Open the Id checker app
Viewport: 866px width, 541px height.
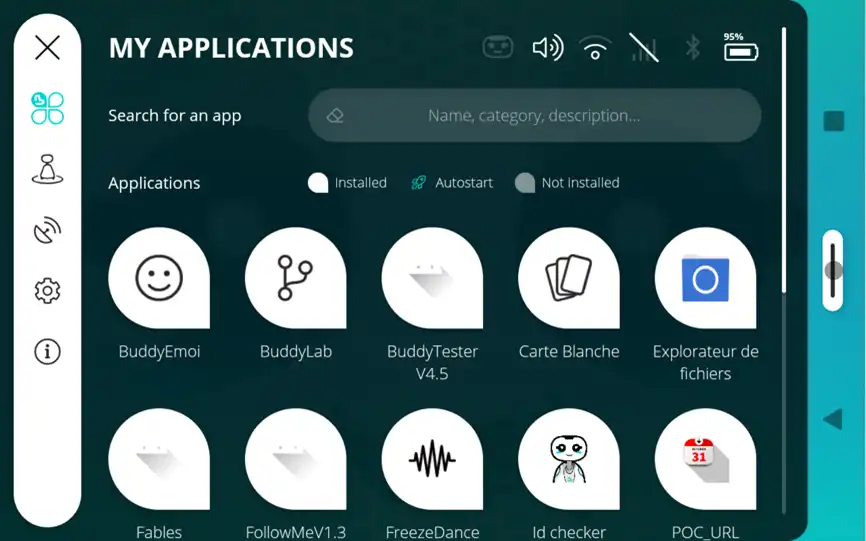pyautogui.click(x=568, y=459)
